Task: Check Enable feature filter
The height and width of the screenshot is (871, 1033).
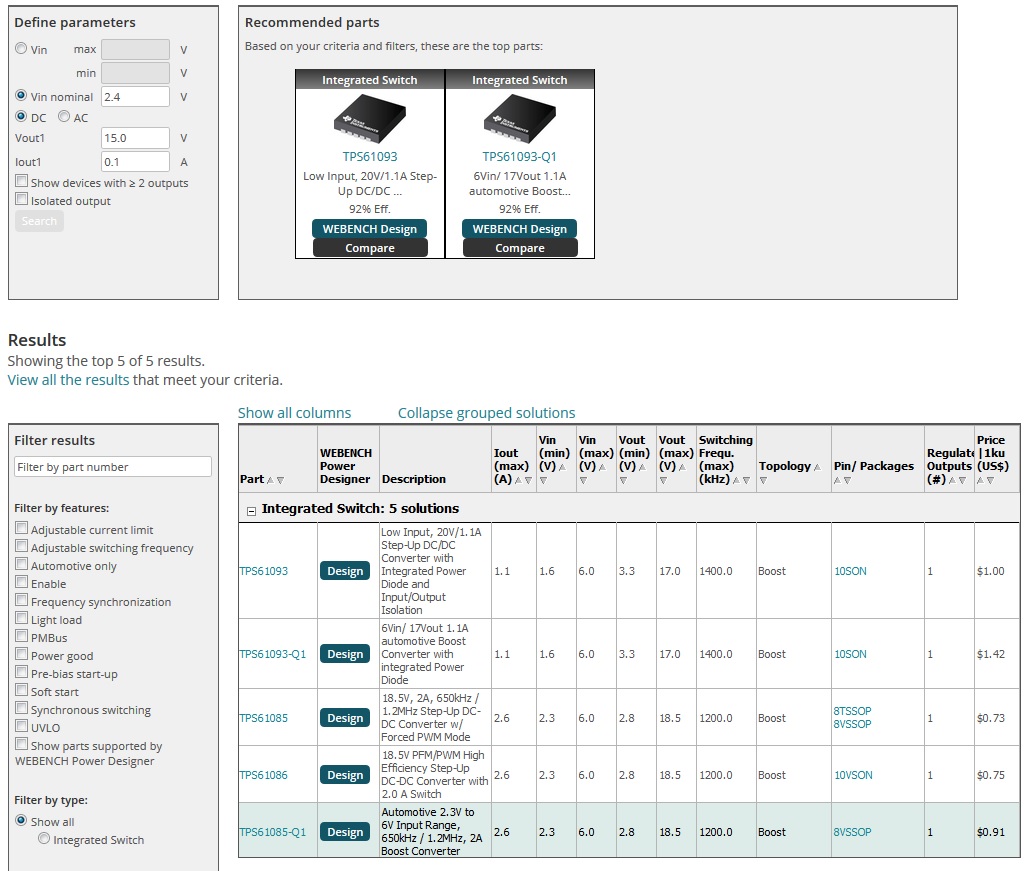Action: click(22, 582)
